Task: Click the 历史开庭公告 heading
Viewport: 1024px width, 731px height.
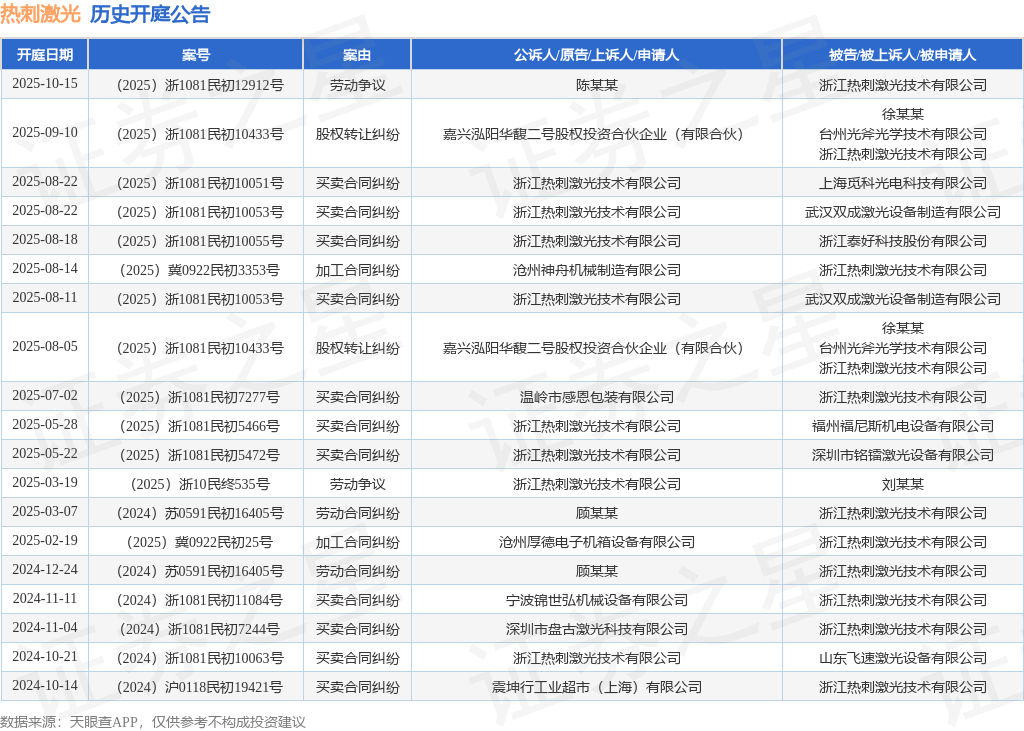Action: [150, 14]
